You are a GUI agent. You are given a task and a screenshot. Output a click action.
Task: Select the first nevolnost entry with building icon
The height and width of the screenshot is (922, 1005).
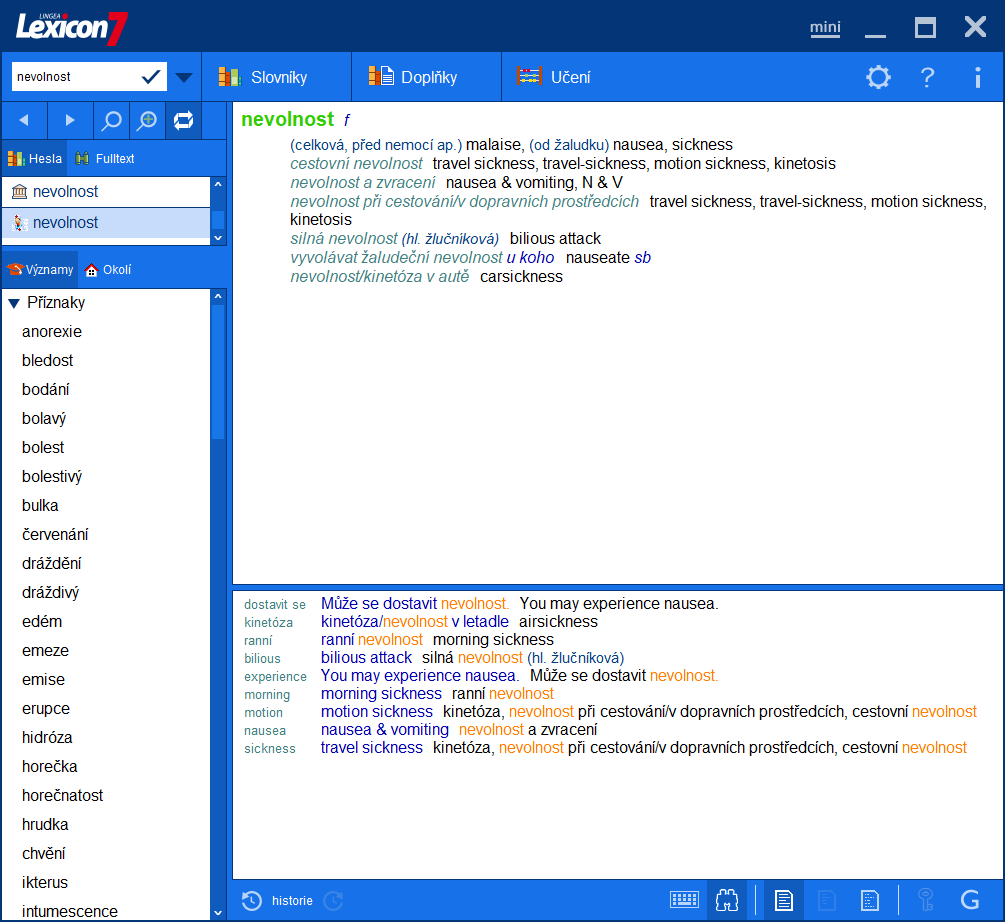[x=106, y=192]
